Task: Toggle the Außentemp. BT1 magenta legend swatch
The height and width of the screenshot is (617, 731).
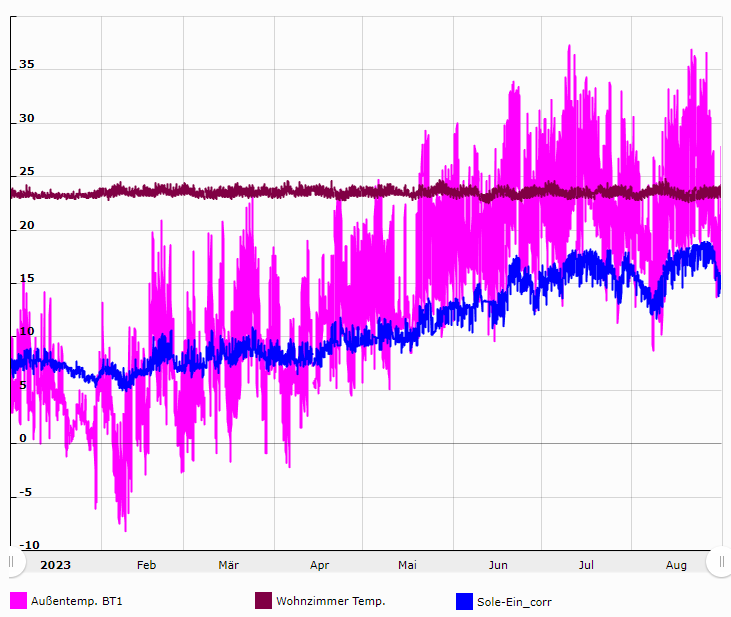Action: 18,601
